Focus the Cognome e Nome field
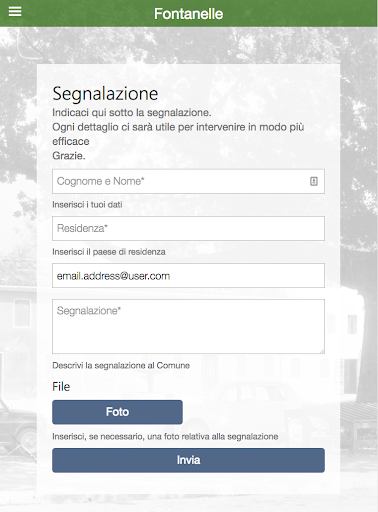 (x=188, y=181)
